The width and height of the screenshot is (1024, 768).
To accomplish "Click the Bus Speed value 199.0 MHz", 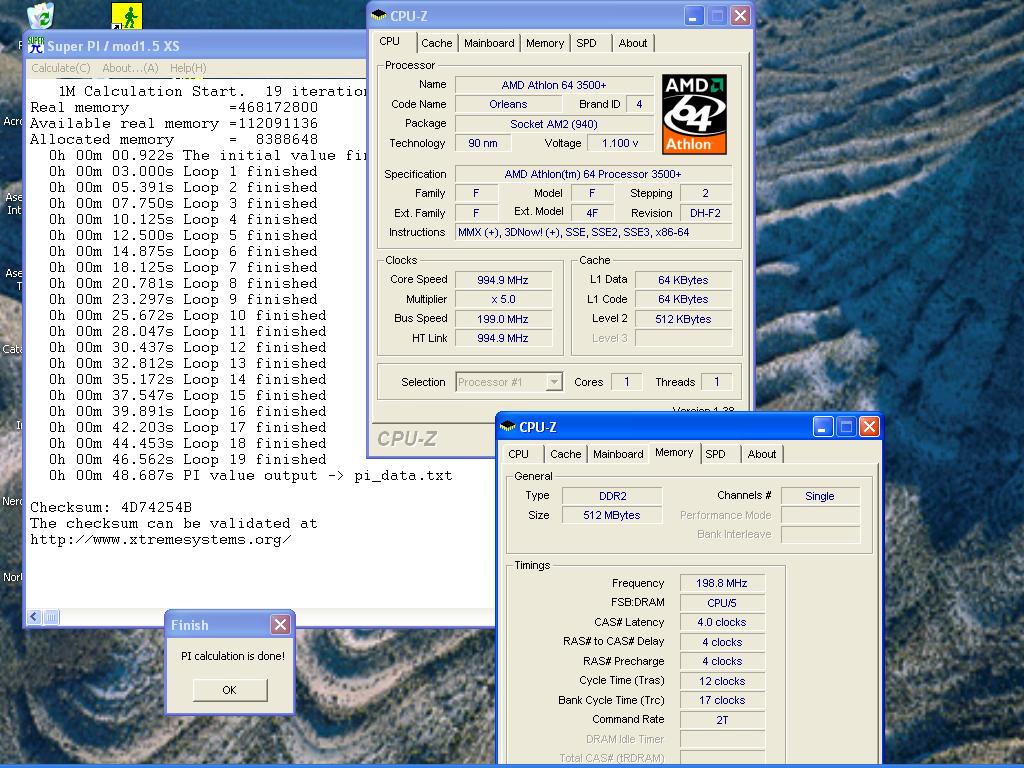I will click(x=503, y=319).
